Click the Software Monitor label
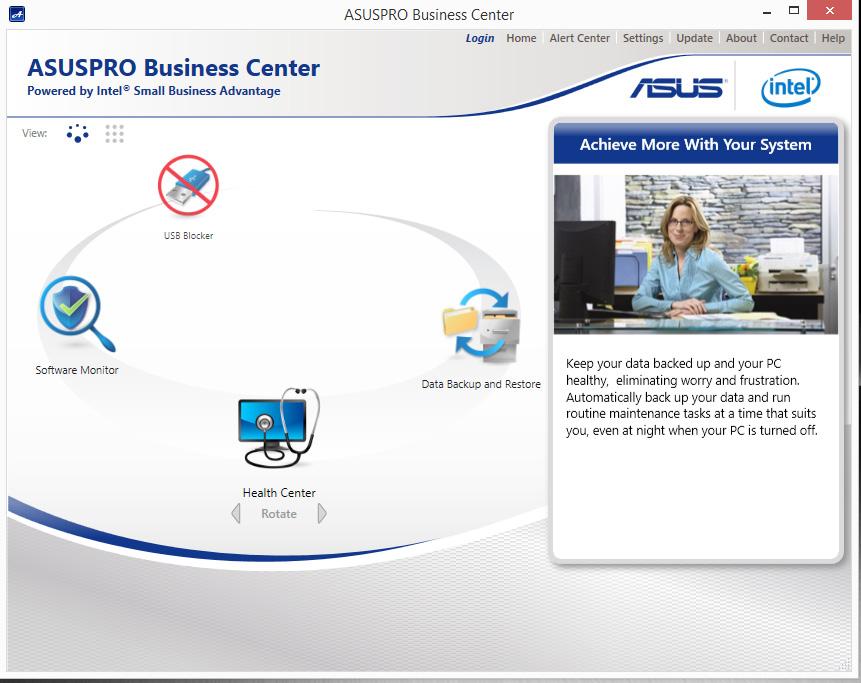Viewport: 861px width, 683px height. [77, 370]
